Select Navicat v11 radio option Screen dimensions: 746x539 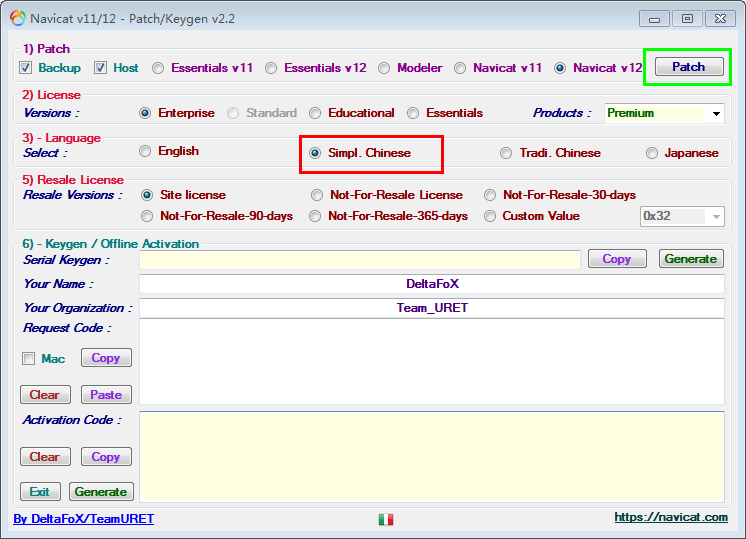click(x=460, y=68)
